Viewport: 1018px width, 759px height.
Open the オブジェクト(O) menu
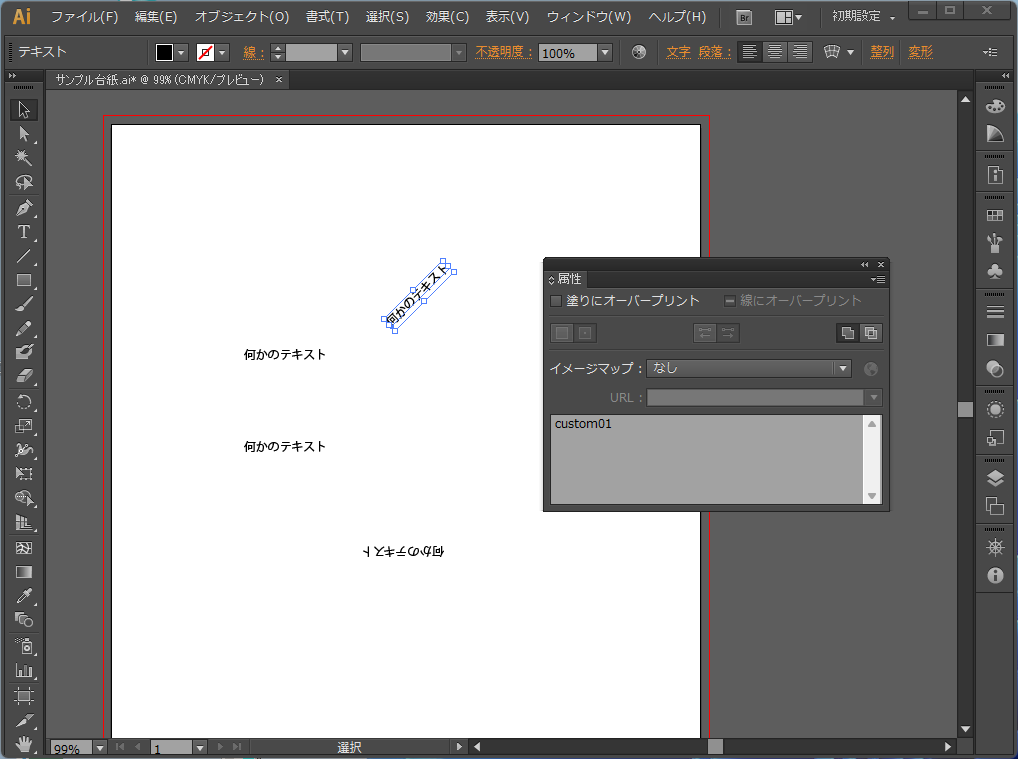[241, 17]
